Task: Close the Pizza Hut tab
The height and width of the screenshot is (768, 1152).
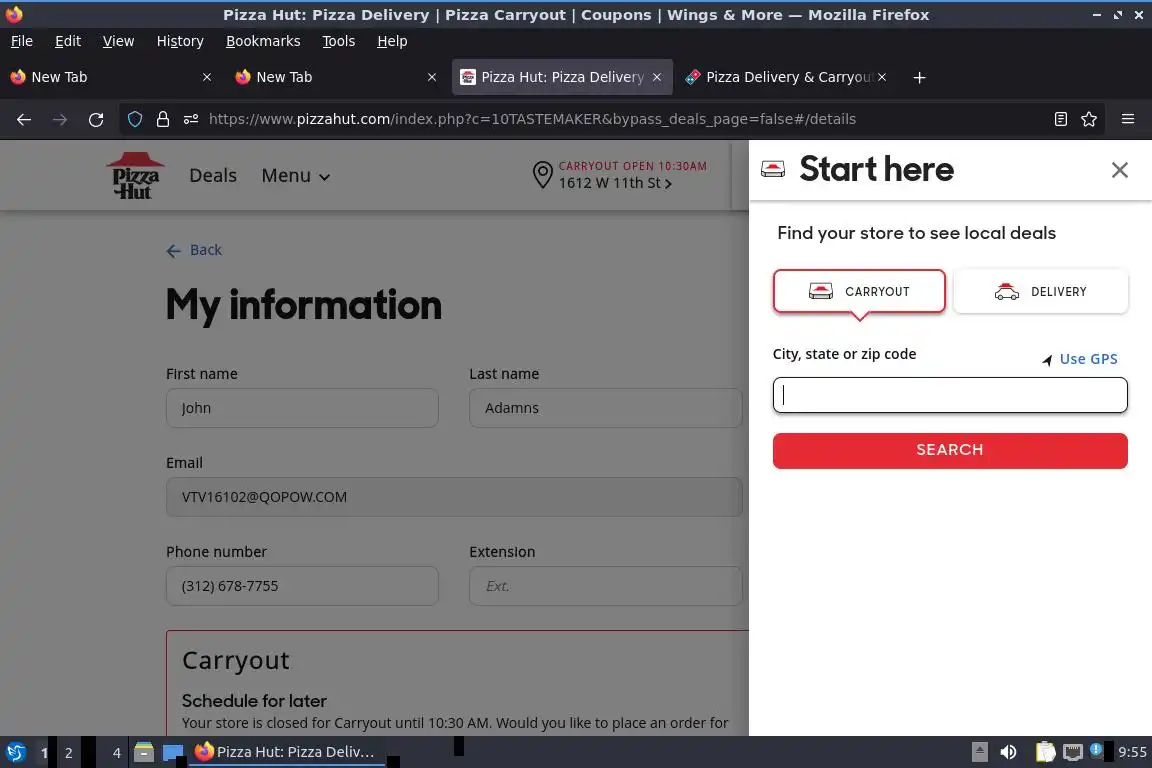Action: (657, 77)
